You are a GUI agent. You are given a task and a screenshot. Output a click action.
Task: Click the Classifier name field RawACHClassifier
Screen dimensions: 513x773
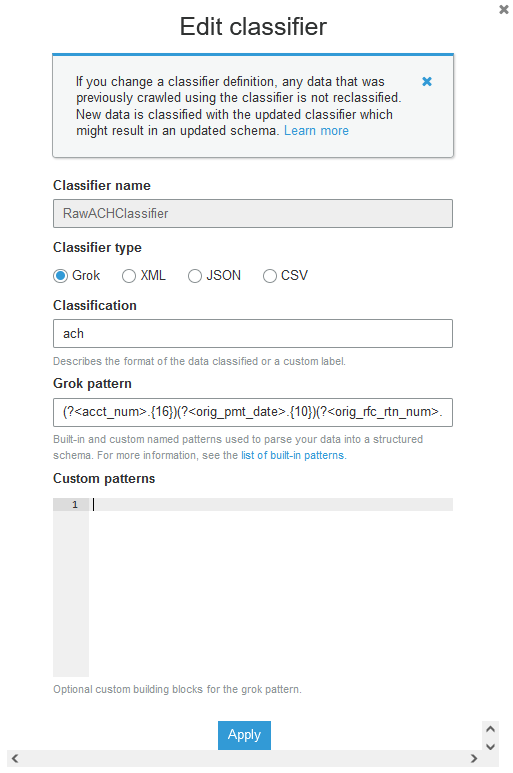pos(253,213)
